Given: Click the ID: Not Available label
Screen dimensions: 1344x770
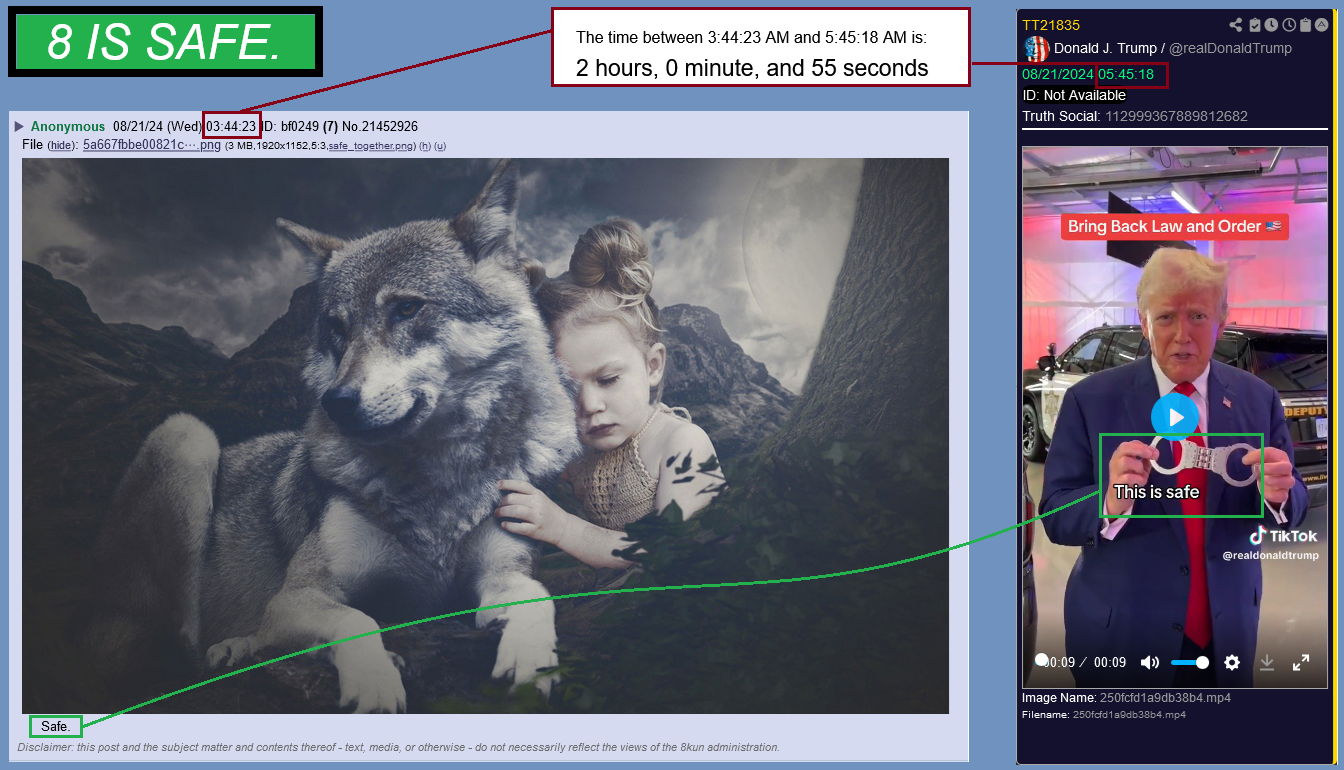Looking at the screenshot, I should [1074, 95].
